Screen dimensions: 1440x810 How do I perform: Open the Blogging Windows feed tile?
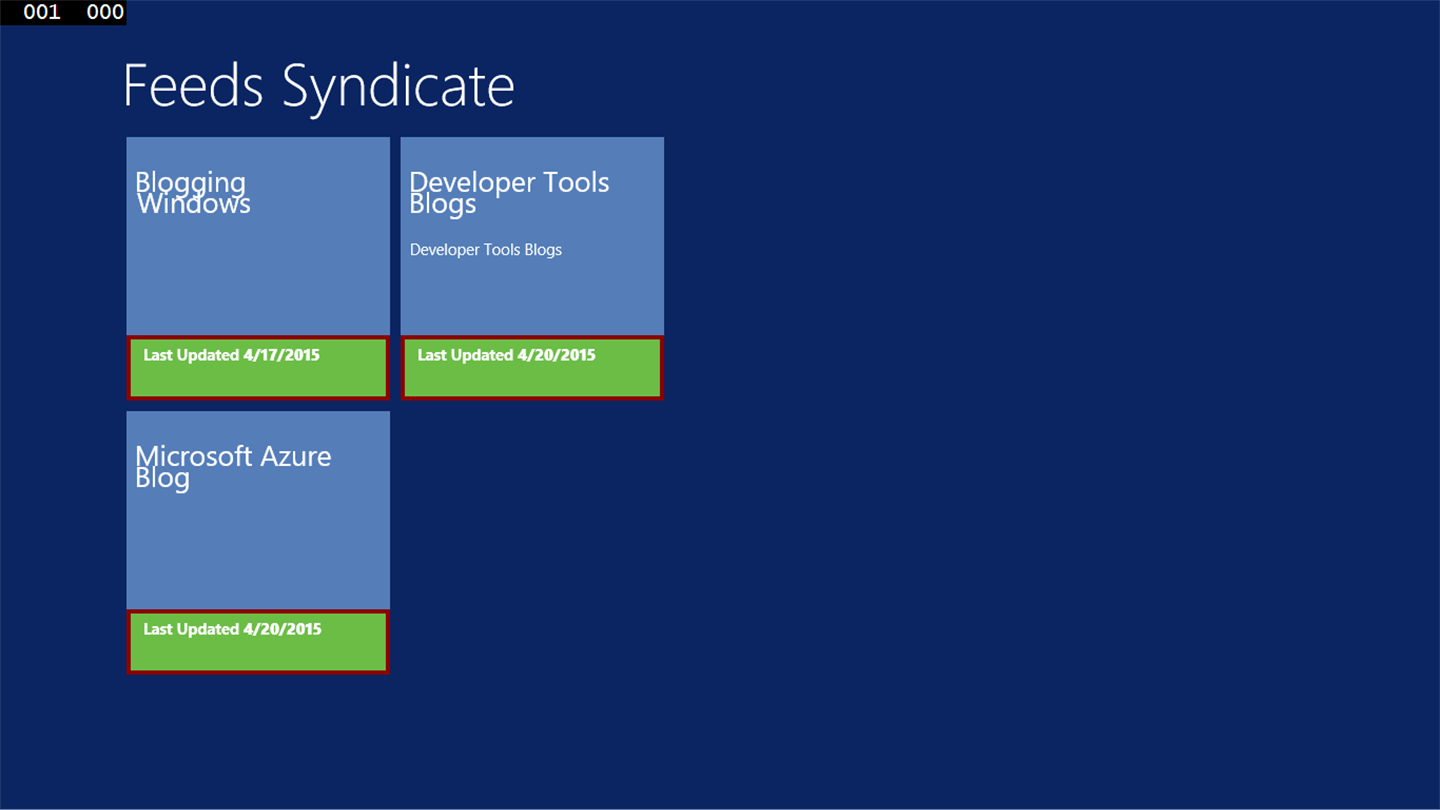(258, 268)
